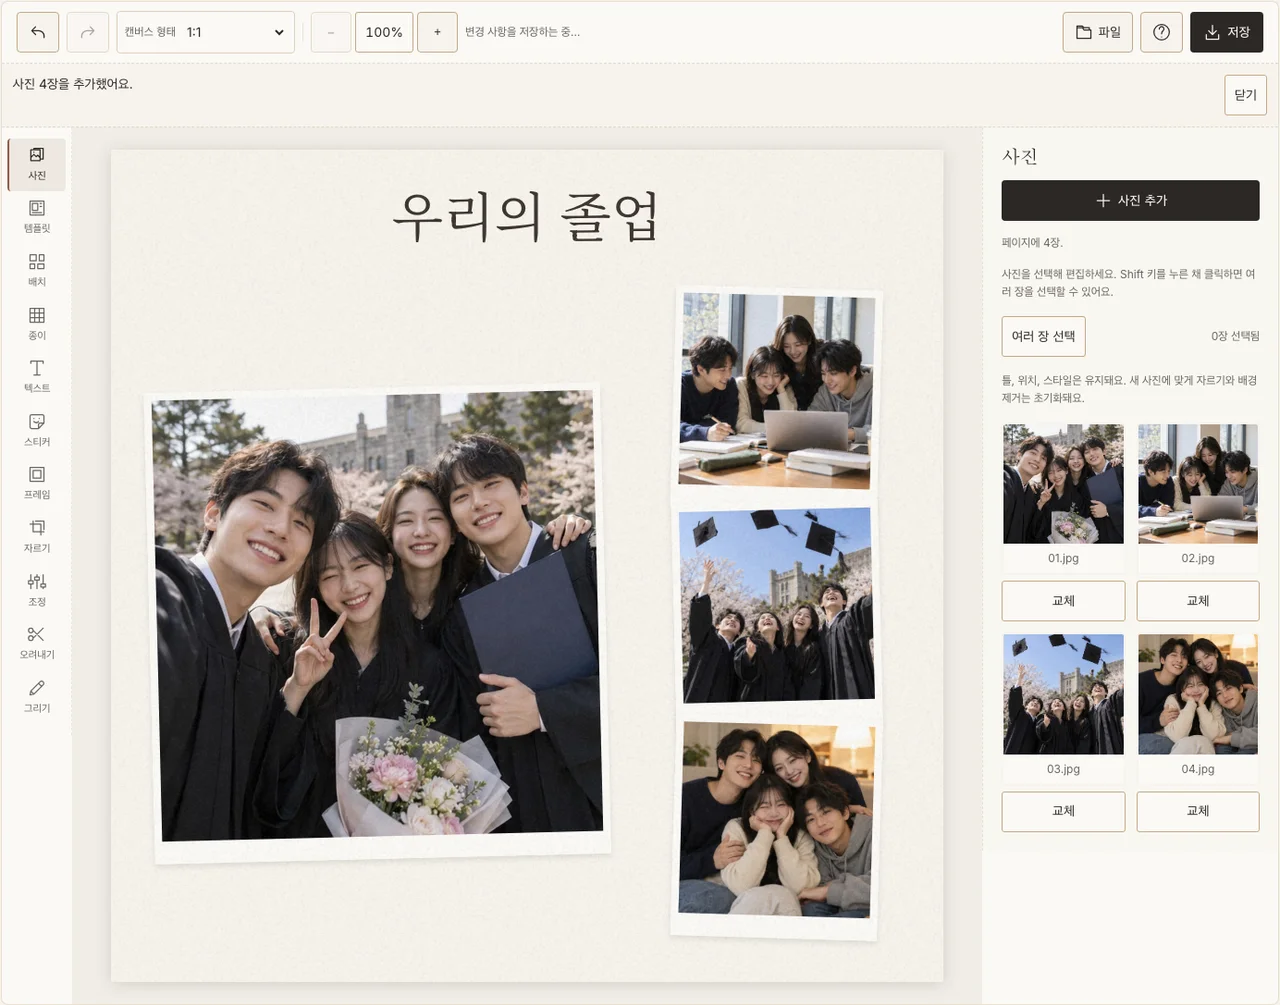1280x1005 pixels.
Task: Select the 04.jpg thumbnail in panel
Action: (x=1198, y=694)
